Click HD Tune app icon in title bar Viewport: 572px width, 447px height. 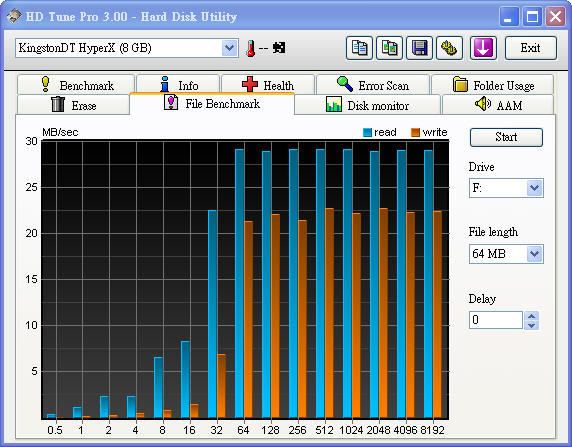tap(14, 16)
